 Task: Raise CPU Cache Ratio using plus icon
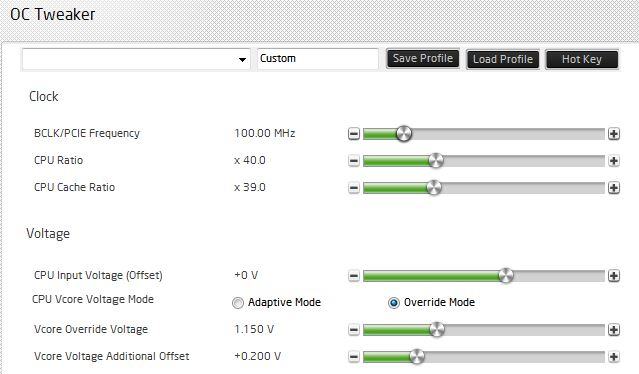point(614,188)
